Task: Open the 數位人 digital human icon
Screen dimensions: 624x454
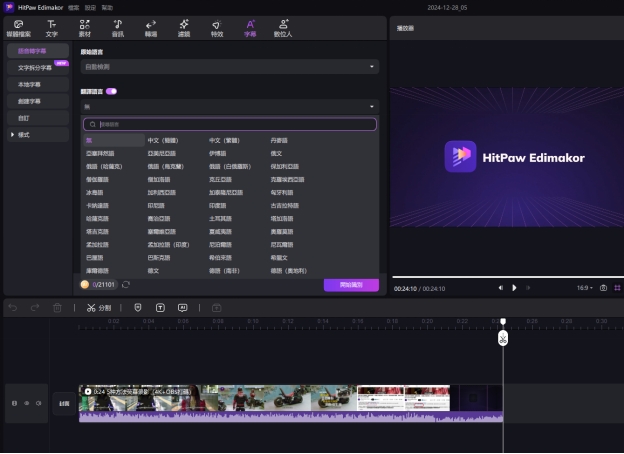Action: point(284,27)
